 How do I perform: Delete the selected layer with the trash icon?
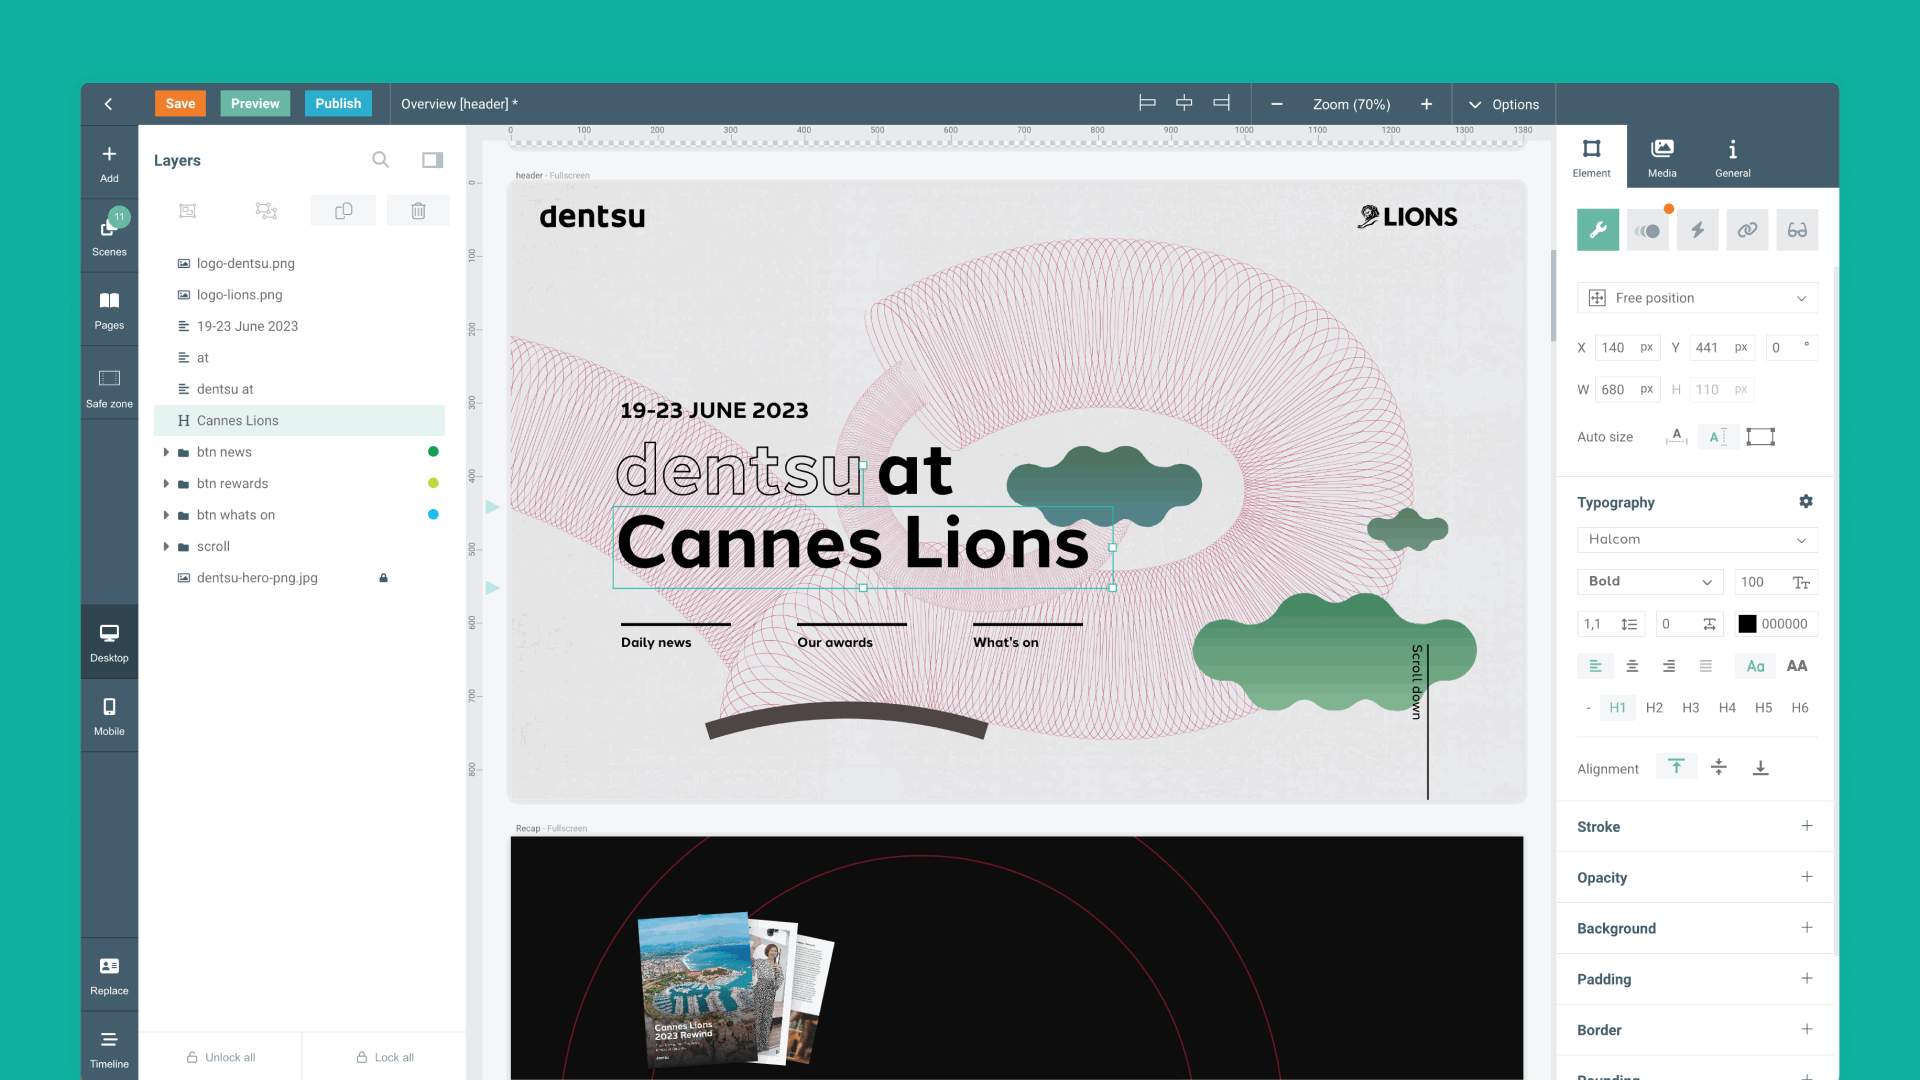coord(418,210)
